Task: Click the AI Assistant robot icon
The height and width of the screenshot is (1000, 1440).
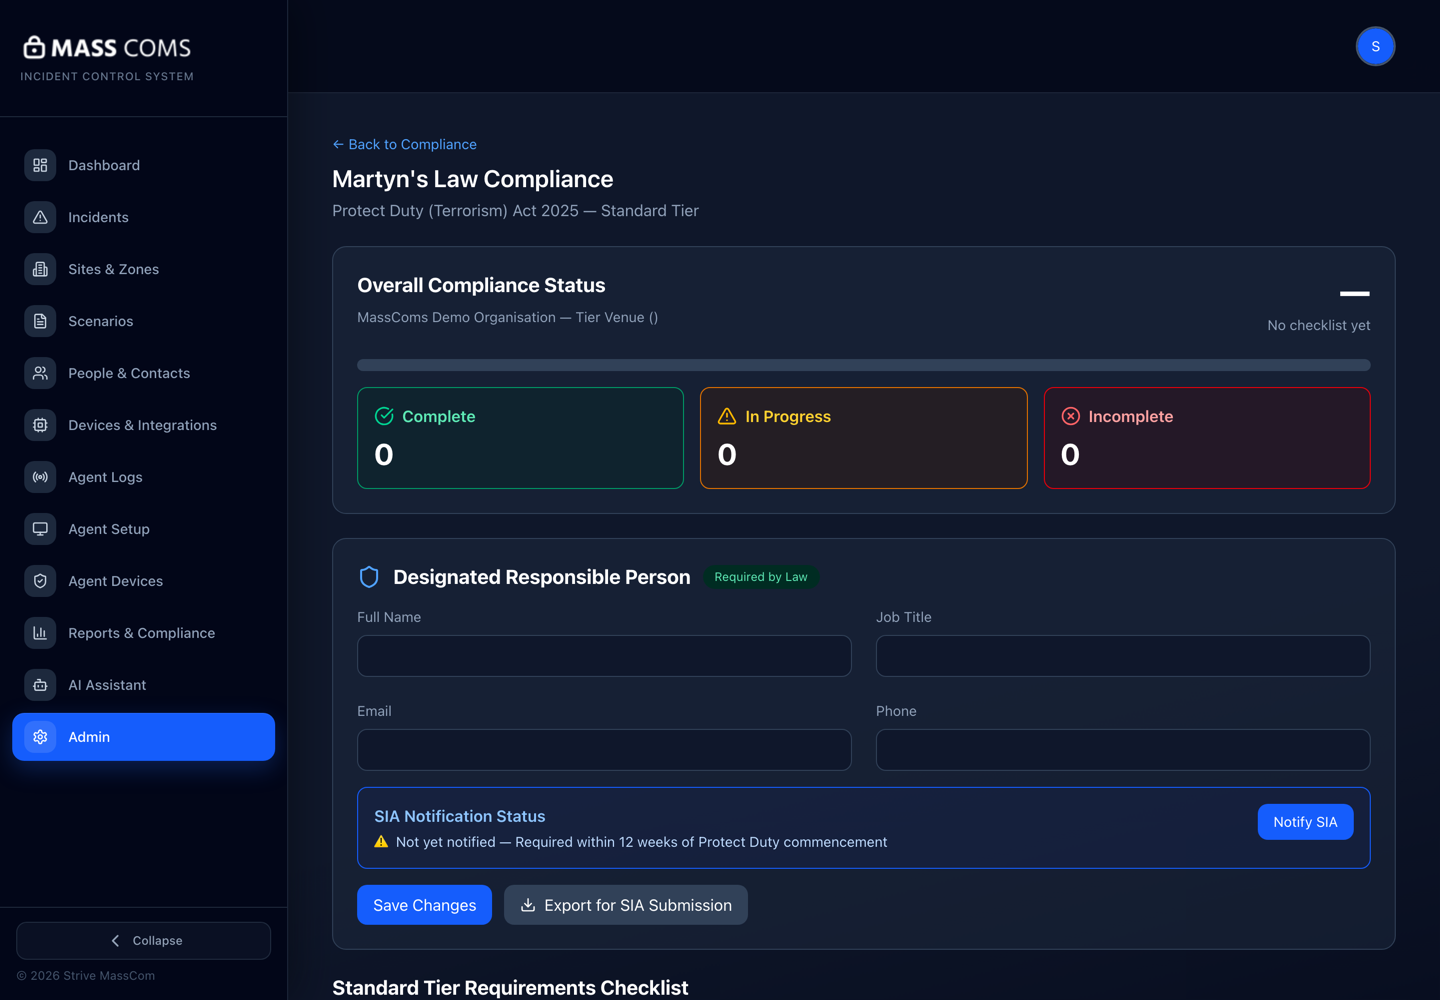Action: 40,685
